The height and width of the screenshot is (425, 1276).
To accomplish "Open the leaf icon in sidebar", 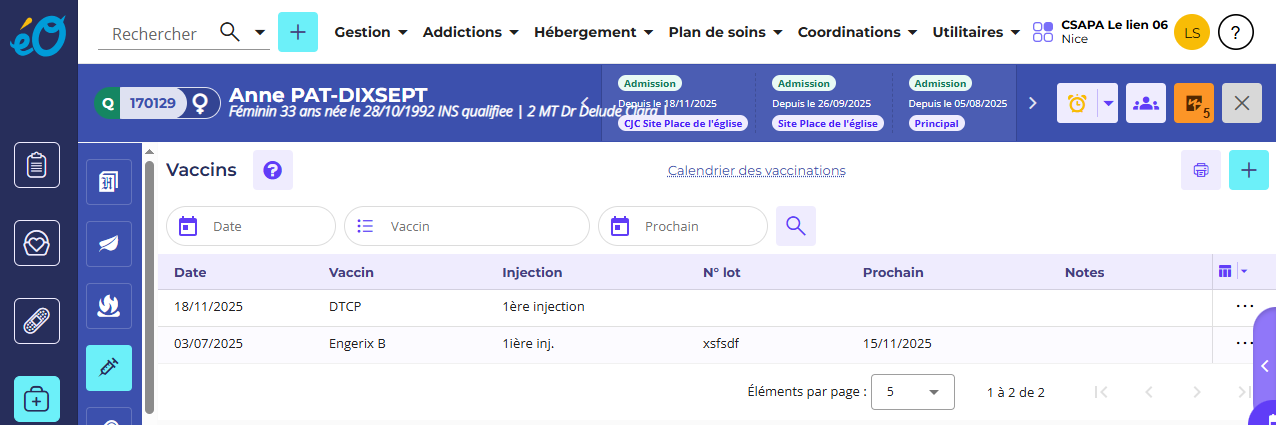I will [x=108, y=243].
